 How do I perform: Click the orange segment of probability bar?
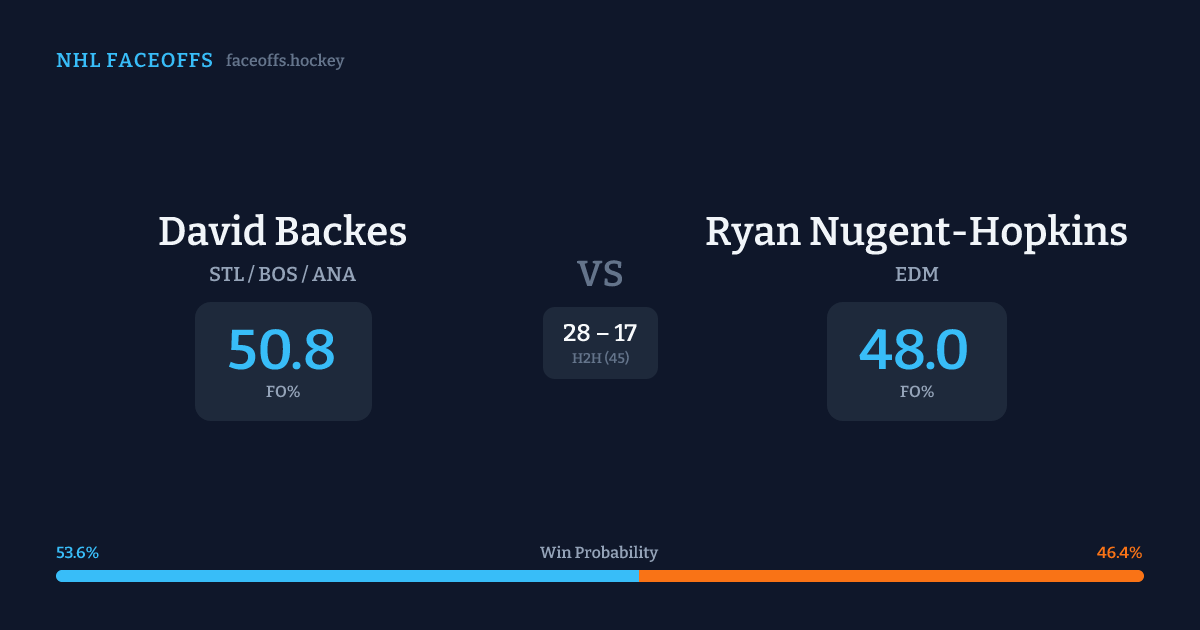tap(891, 576)
